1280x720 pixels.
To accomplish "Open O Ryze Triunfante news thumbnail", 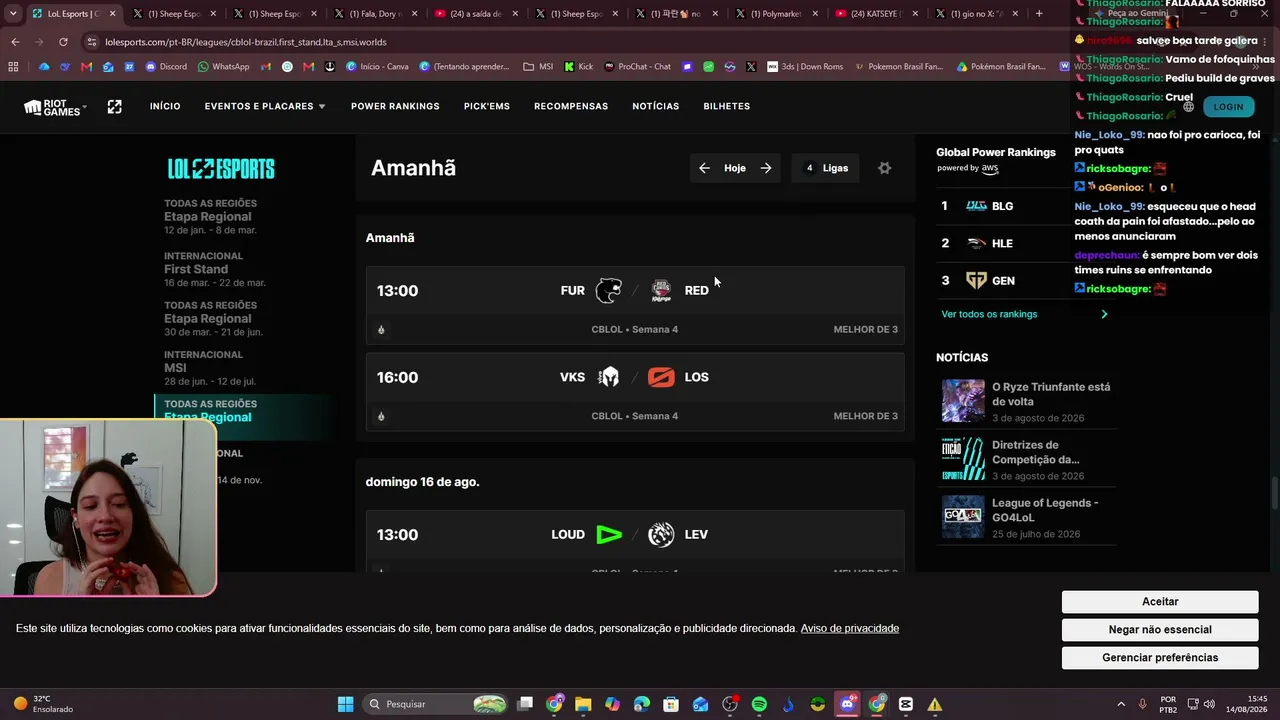I will (963, 401).
